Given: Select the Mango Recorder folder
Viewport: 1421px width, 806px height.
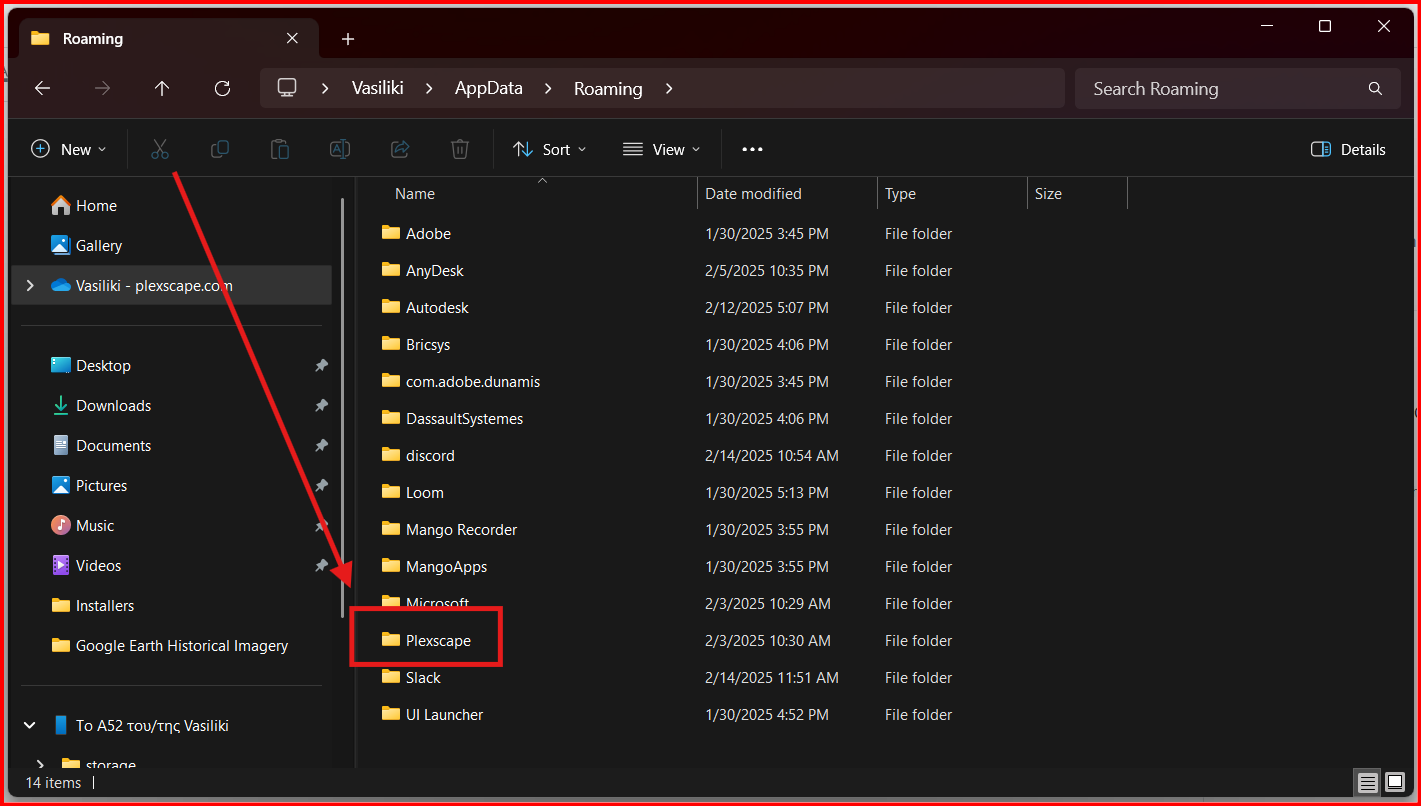Looking at the screenshot, I should coord(449,529).
